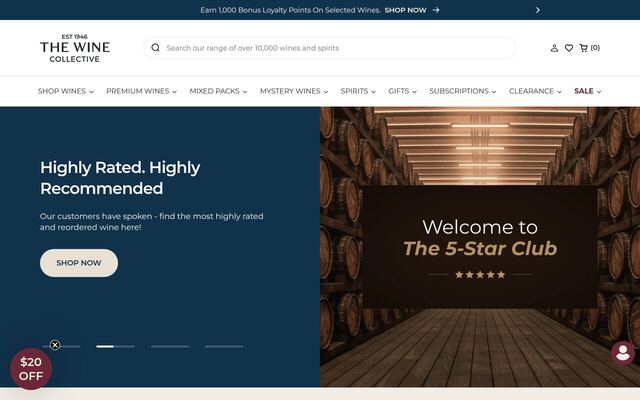The height and width of the screenshot is (400, 640).
Task: Select the third carousel slide indicator
Action: (x=170, y=347)
